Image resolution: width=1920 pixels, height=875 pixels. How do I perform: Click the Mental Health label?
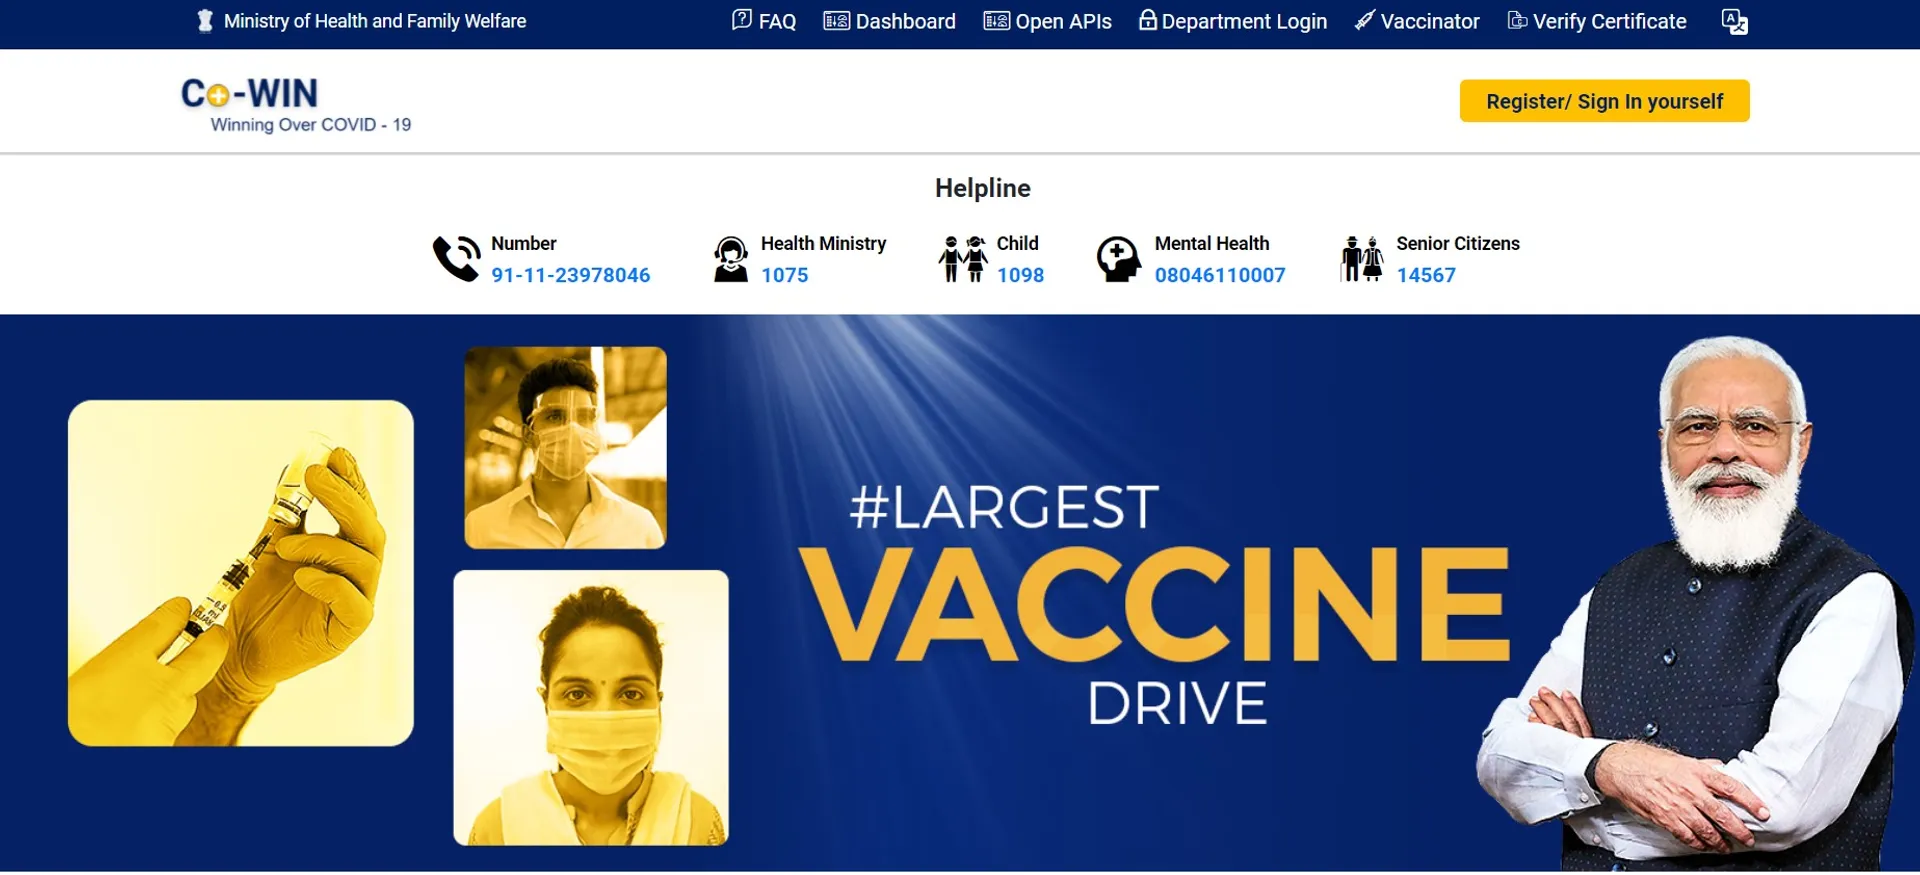click(1212, 243)
